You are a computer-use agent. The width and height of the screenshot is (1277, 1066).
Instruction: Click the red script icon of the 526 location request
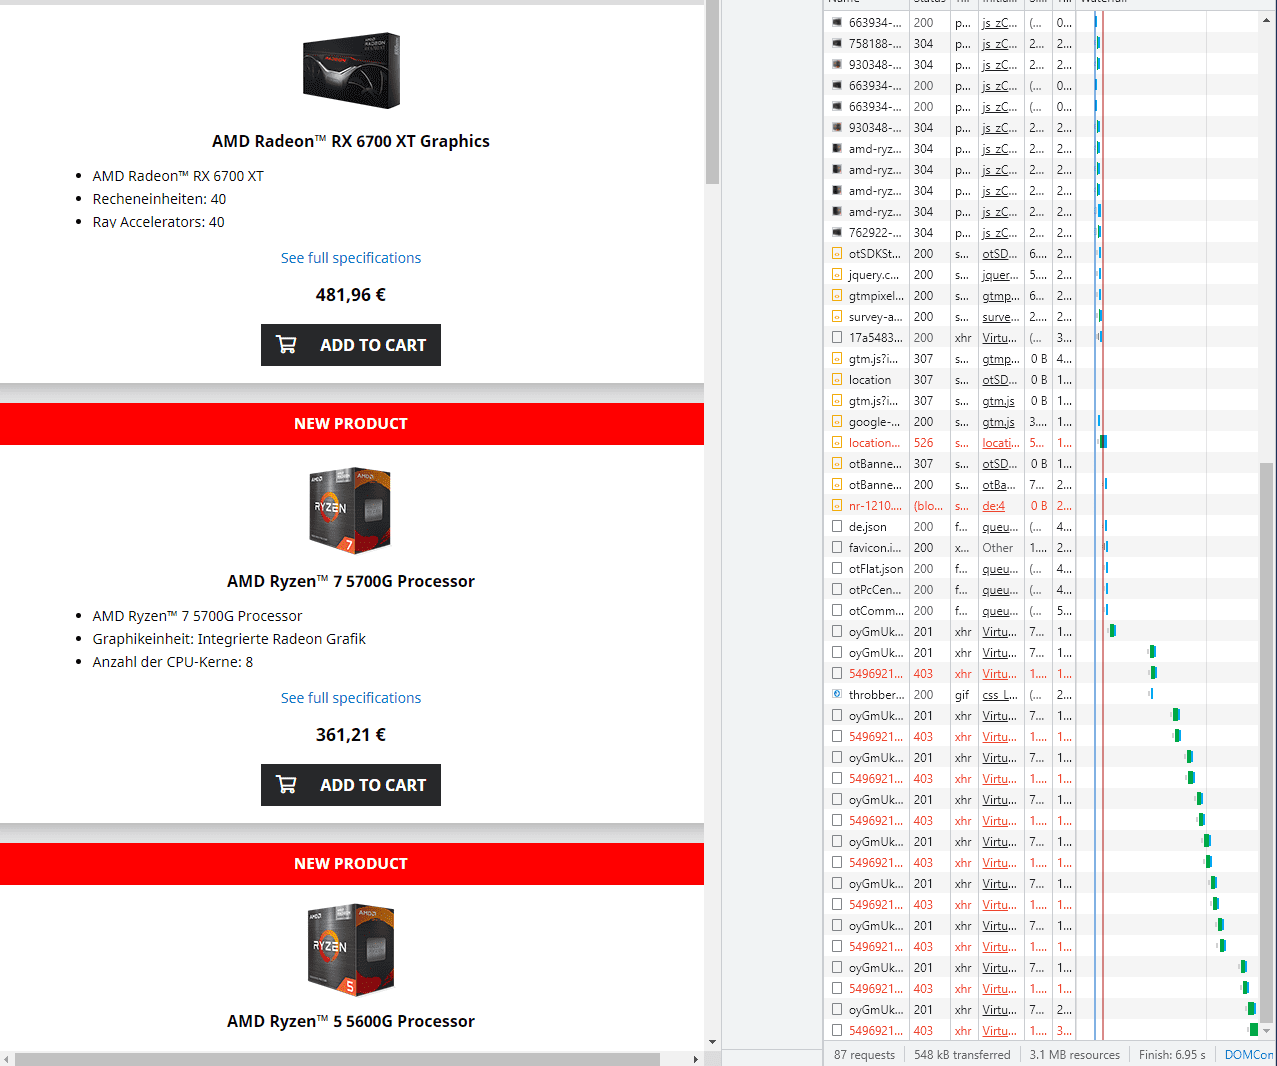coord(837,443)
